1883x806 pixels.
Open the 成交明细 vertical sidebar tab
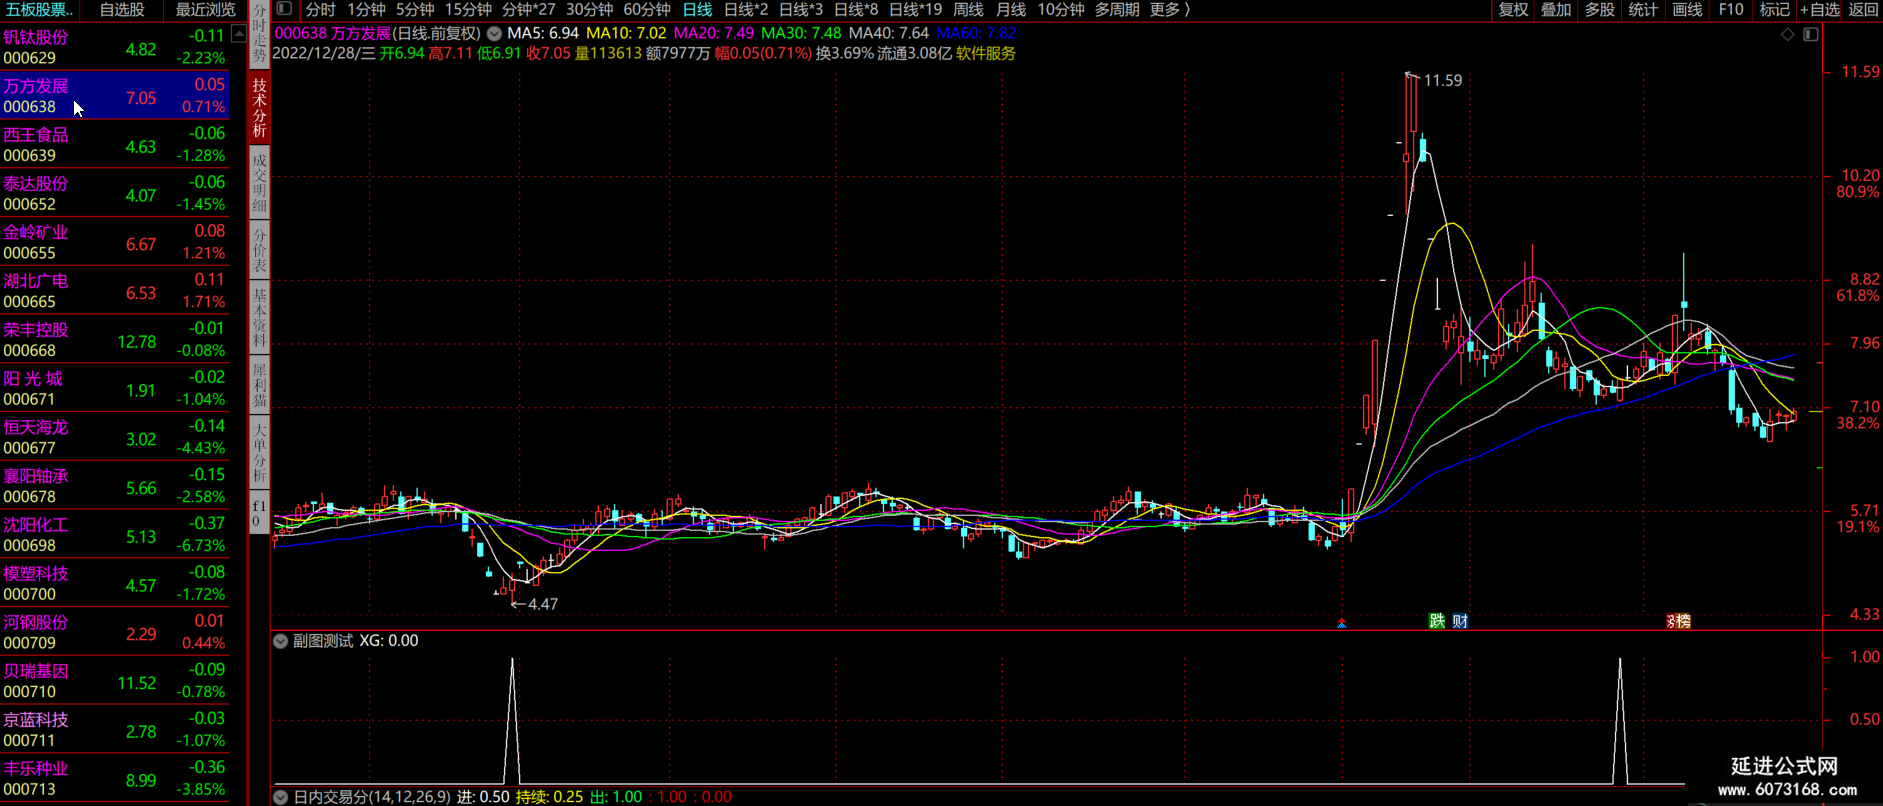tap(259, 182)
